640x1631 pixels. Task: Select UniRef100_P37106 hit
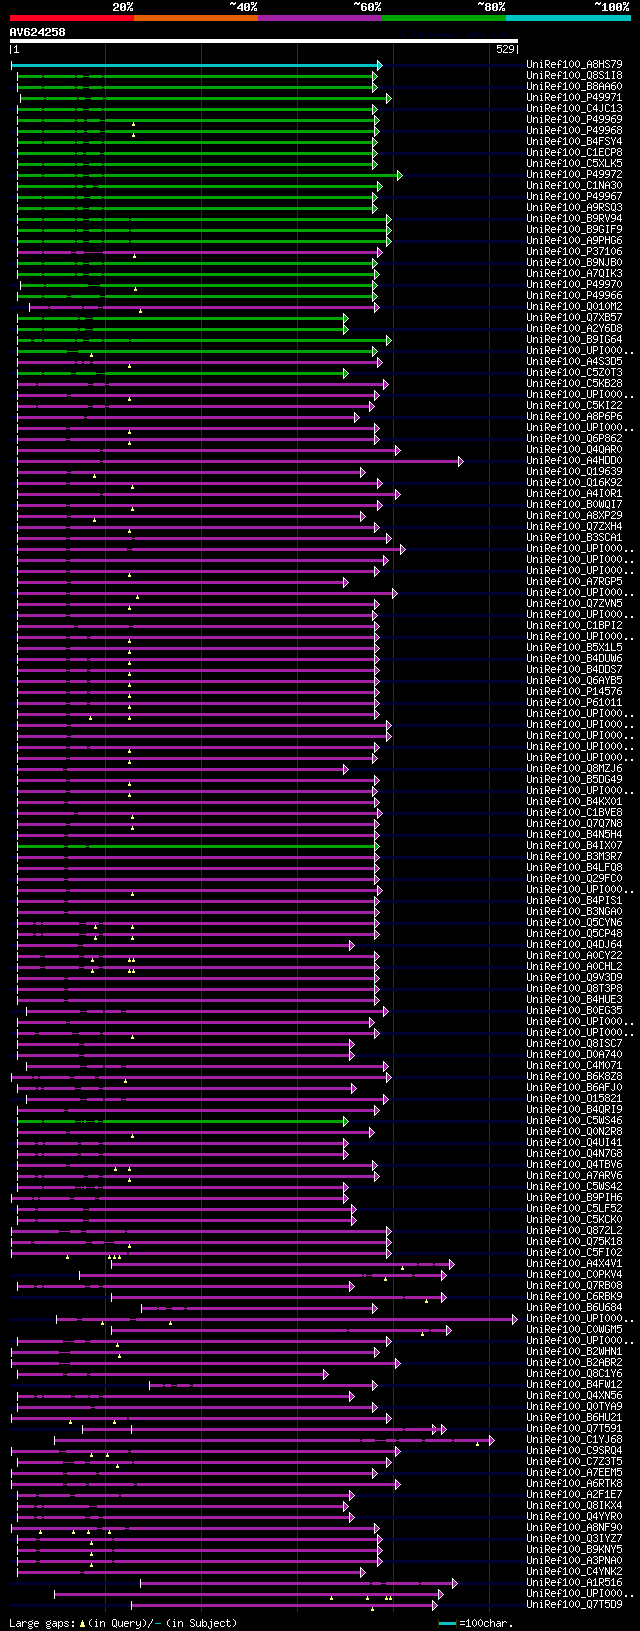click(x=574, y=252)
